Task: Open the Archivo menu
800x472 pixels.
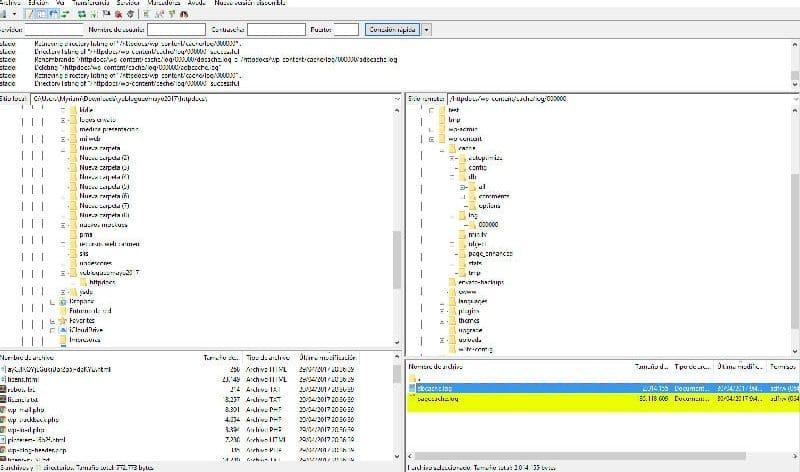Action: (x=10, y=3)
